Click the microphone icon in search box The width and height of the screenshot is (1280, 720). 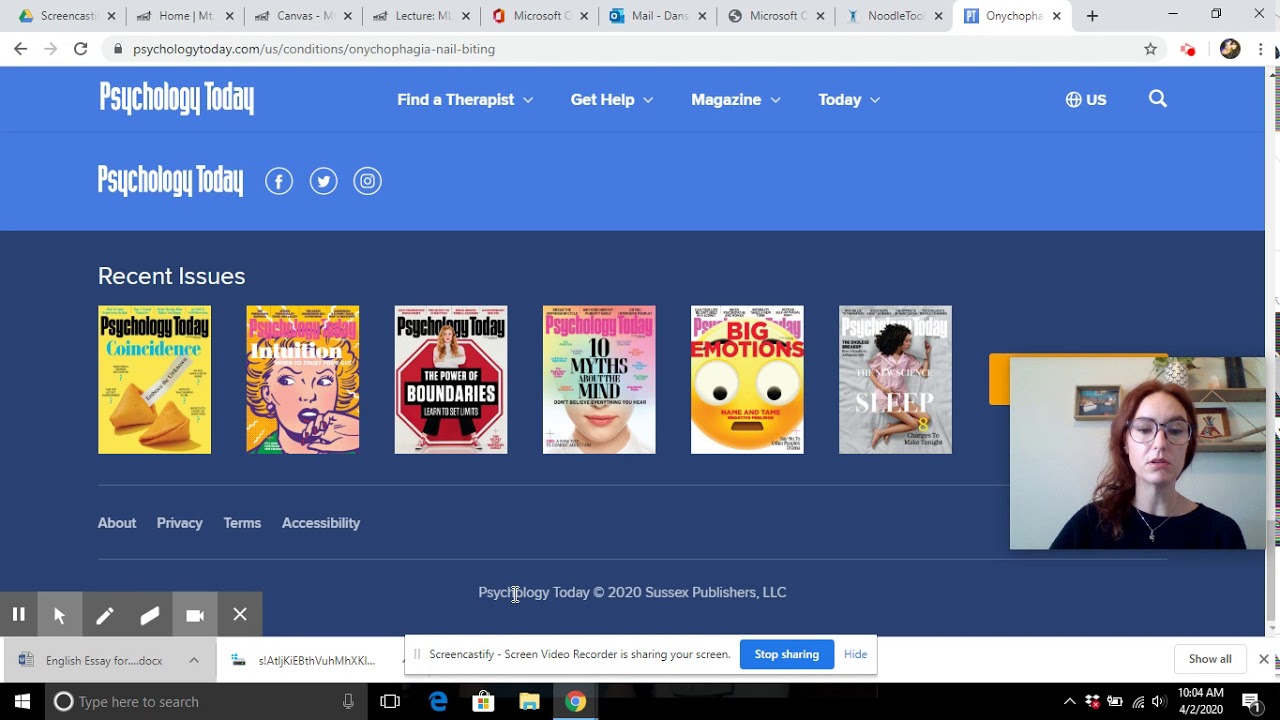pos(348,702)
